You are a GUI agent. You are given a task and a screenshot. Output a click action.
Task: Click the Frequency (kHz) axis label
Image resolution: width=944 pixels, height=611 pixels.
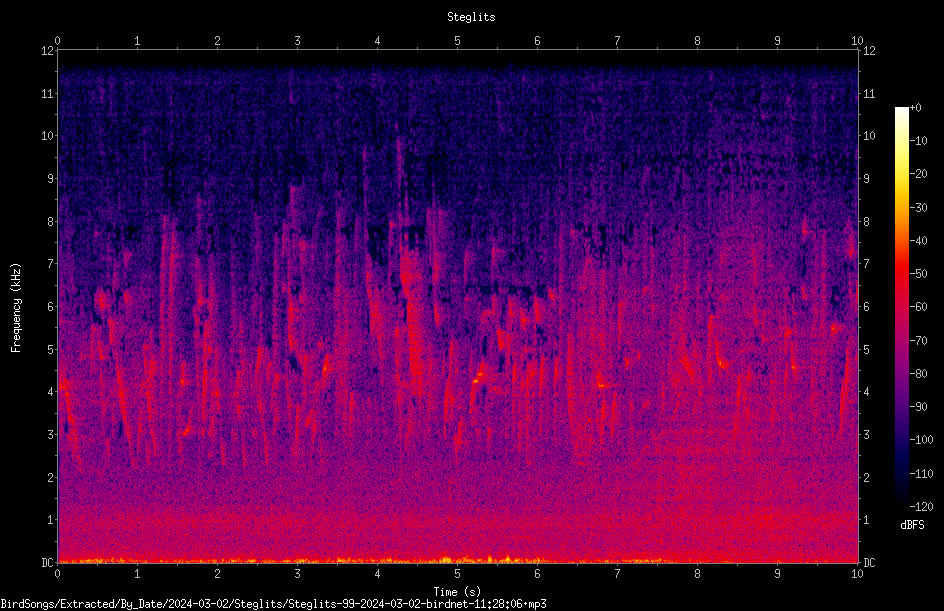point(16,308)
